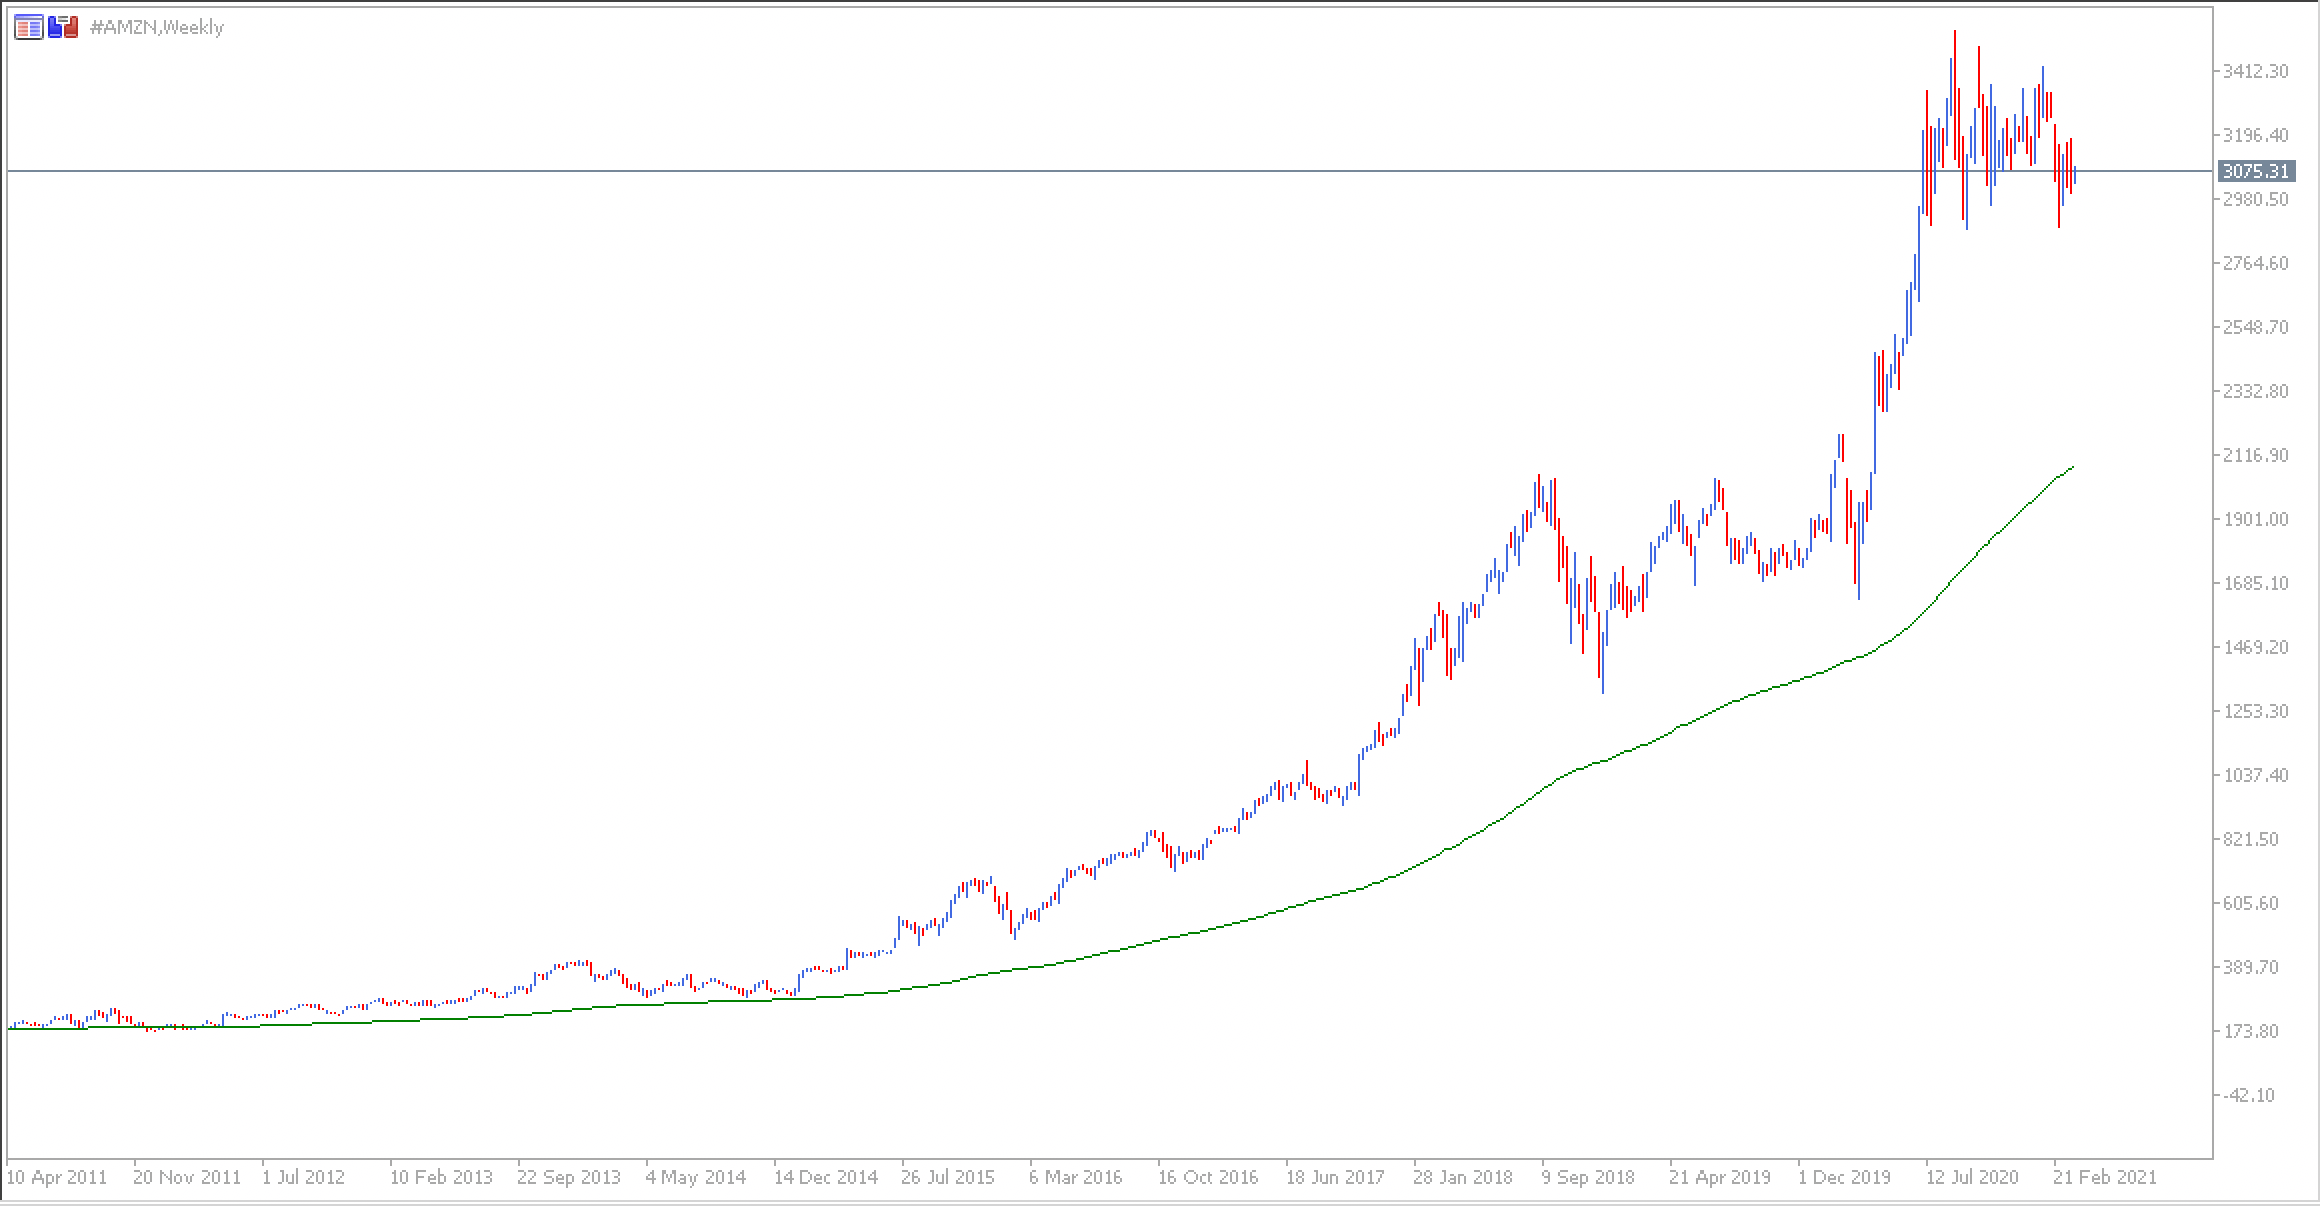
Task: Click the 3075.31 current price tag
Action: coord(2254,171)
